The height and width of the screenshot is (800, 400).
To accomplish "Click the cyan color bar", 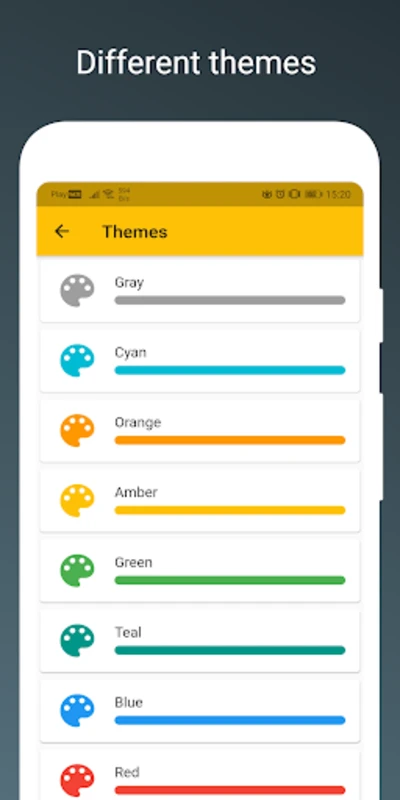I will (230, 370).
